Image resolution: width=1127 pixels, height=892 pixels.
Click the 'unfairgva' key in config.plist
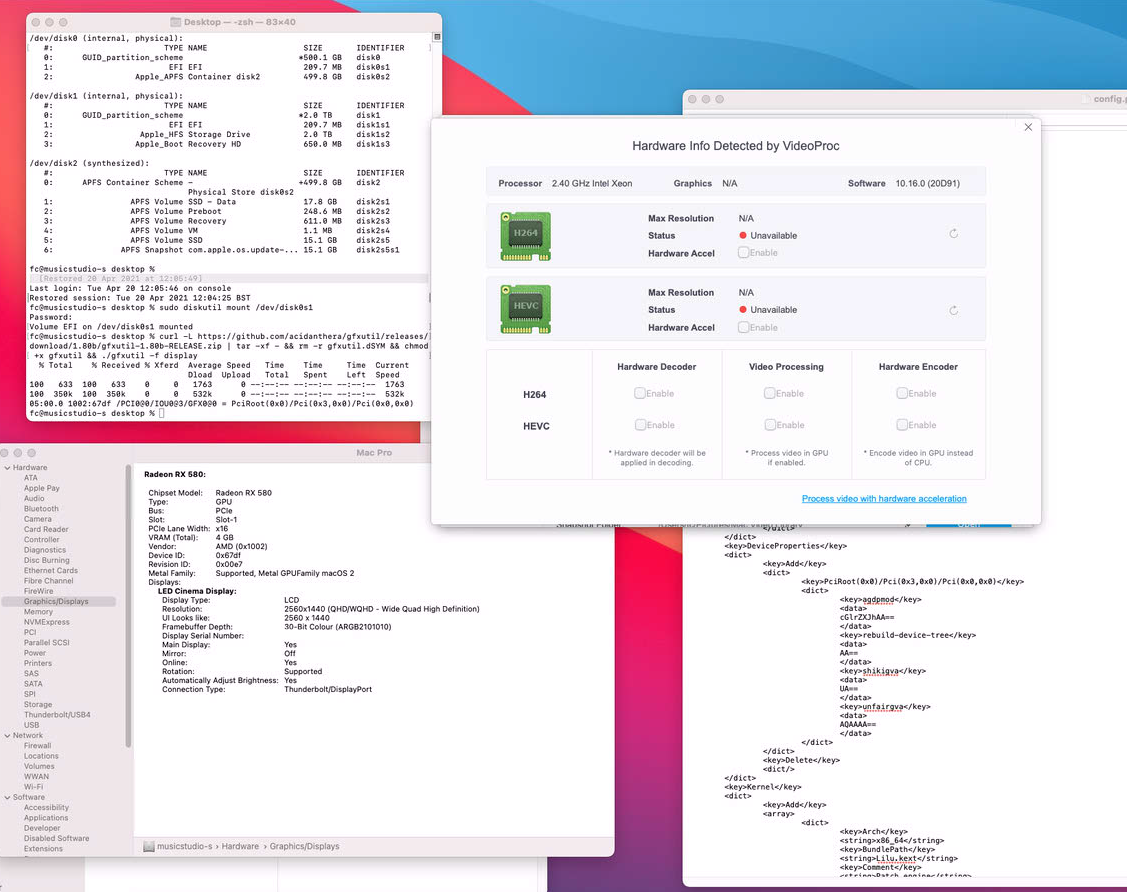click(x=885, y=707)
